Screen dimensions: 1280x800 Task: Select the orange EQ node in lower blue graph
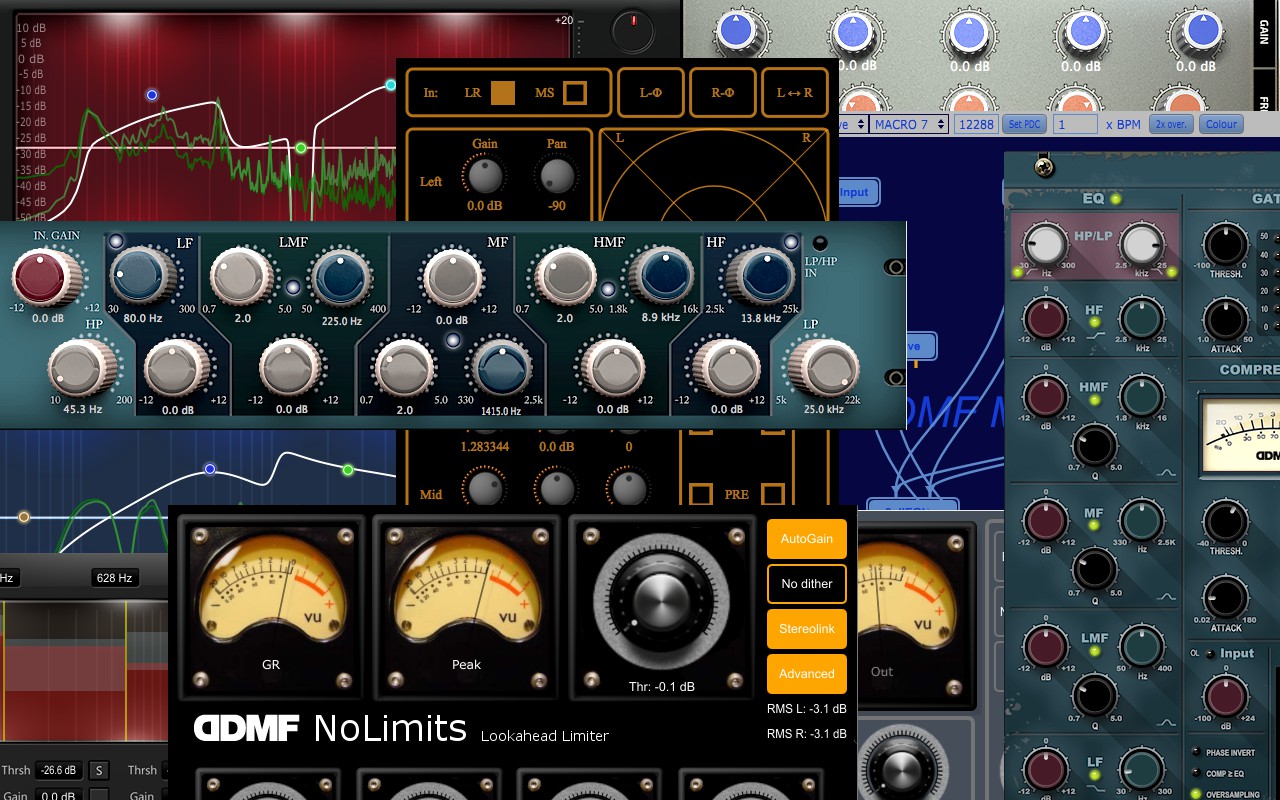point(24,517)
